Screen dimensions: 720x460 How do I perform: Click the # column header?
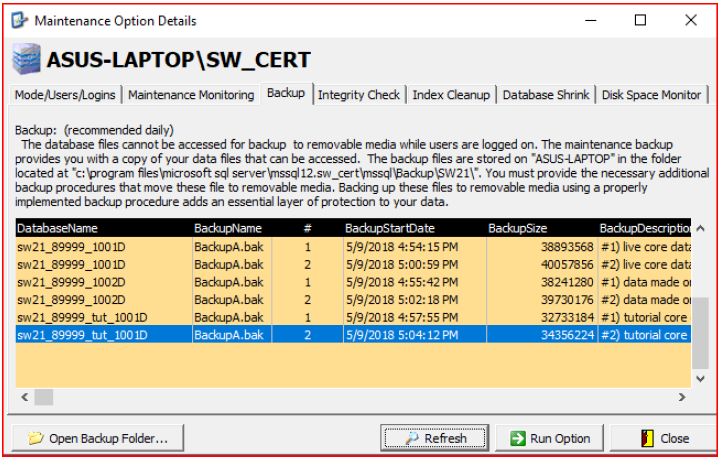(308, 228)
